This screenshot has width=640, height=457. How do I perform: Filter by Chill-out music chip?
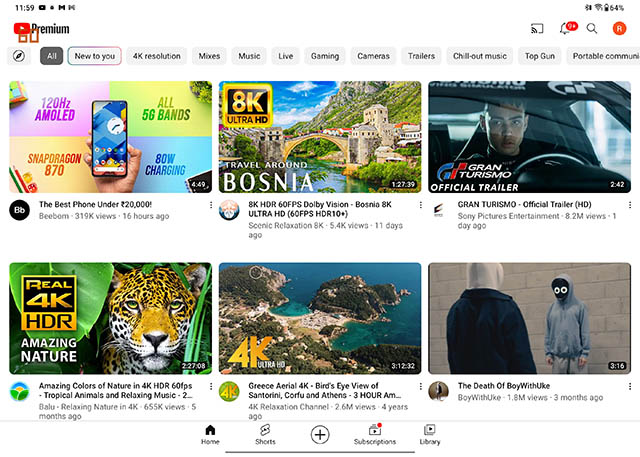pyautogui.click(x=480, y=56)
